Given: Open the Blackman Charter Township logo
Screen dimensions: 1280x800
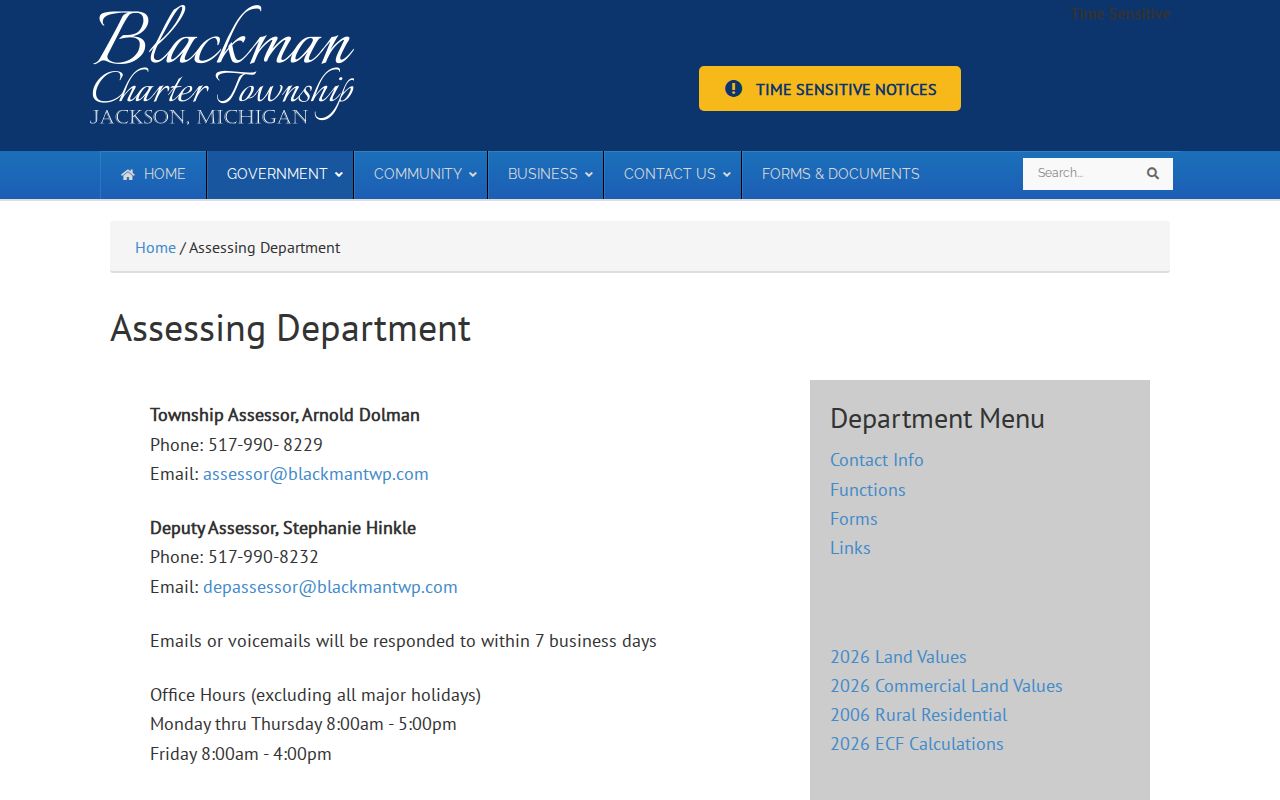Looking at the screenshot, I should [222, 66].
